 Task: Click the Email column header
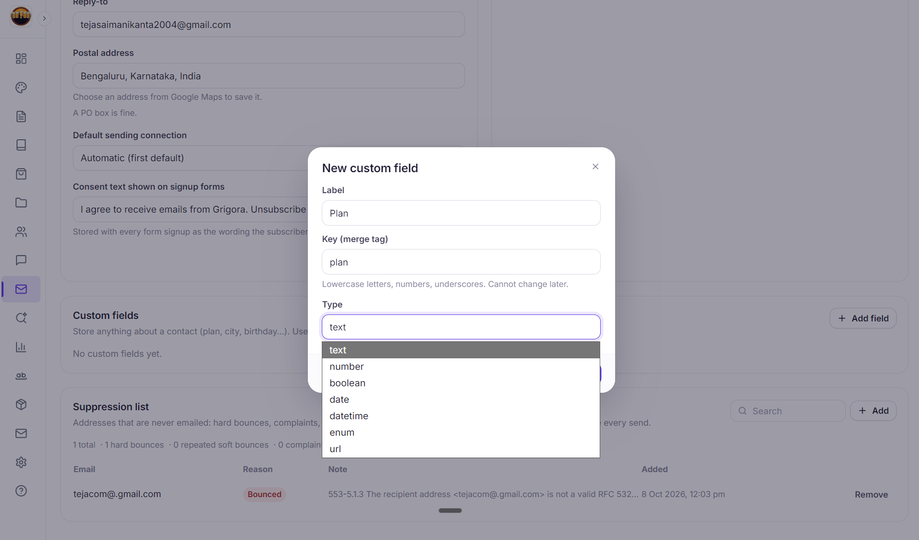84,469
